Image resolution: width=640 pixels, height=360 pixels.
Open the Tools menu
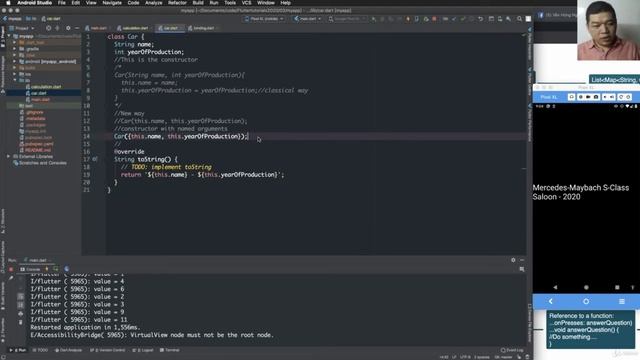click(230, 3)
